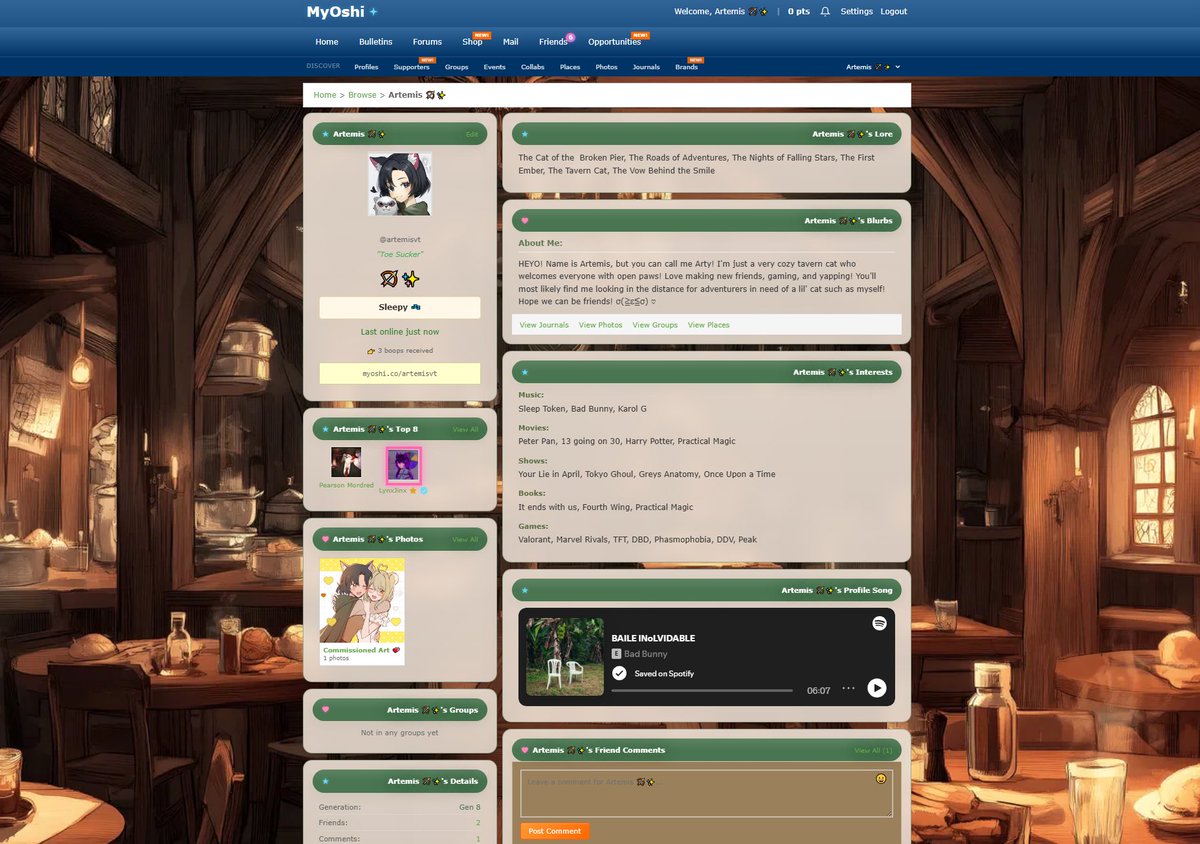Seek on the Spotify progress bar

pos(702,690)
